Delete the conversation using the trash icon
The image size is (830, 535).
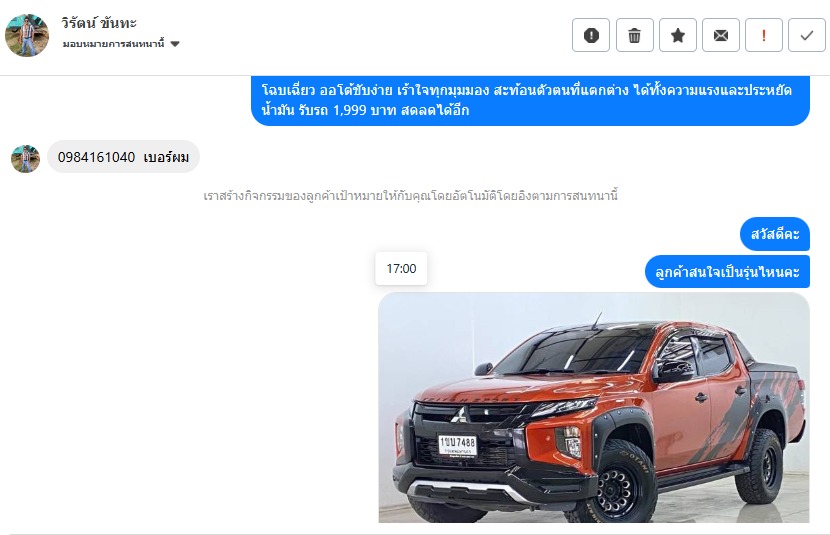click(634, 35)
